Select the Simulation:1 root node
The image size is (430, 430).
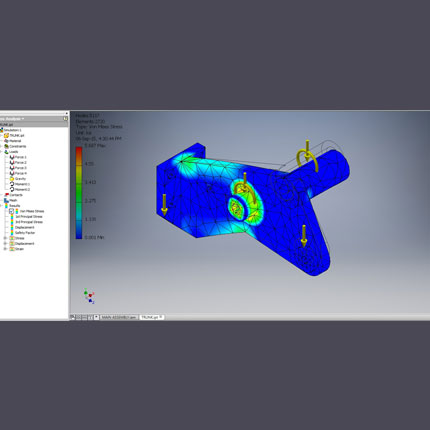coord(12,130)
